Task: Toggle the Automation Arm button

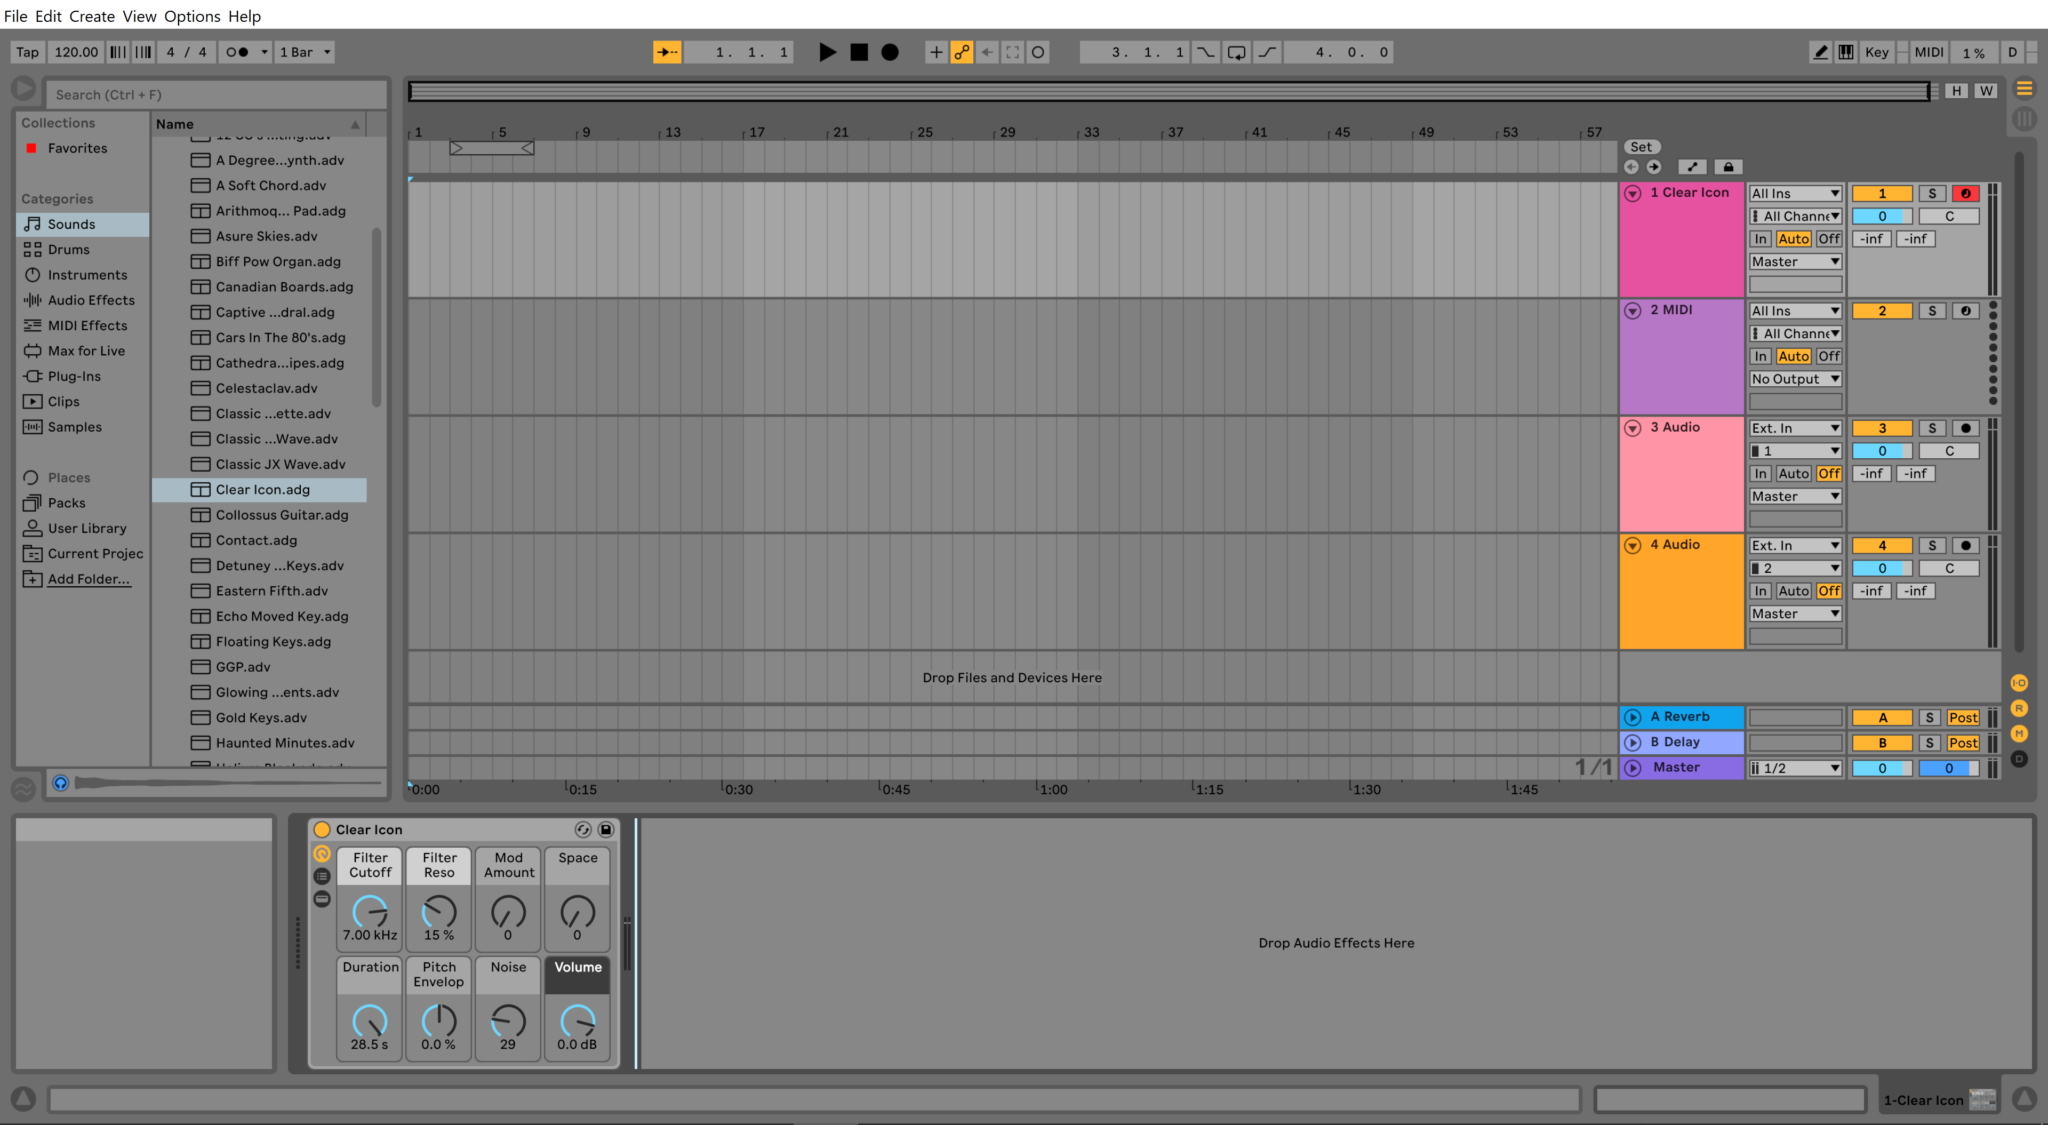Action: [962, 52]
